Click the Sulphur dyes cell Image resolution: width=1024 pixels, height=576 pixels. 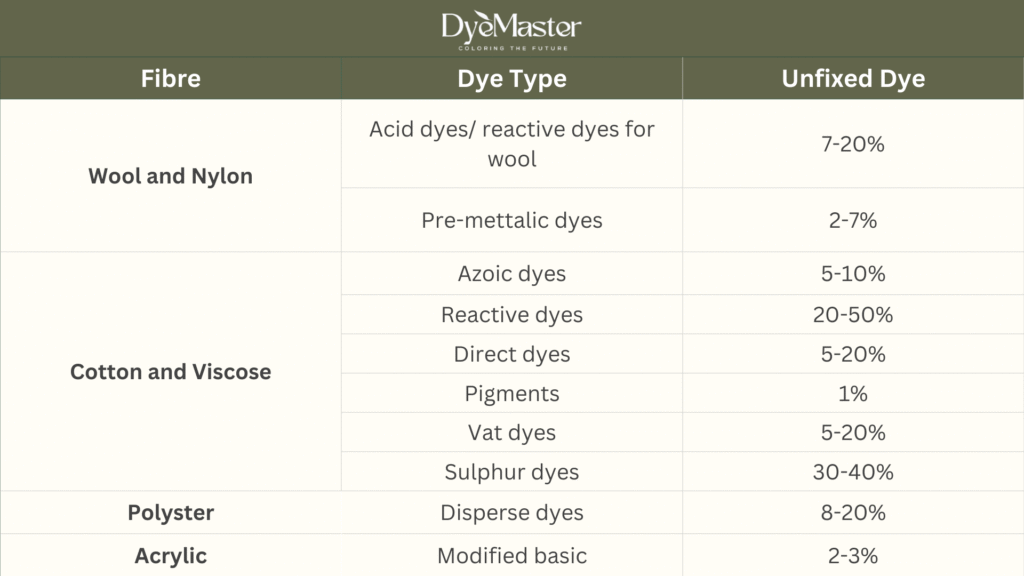pos(511,472)
